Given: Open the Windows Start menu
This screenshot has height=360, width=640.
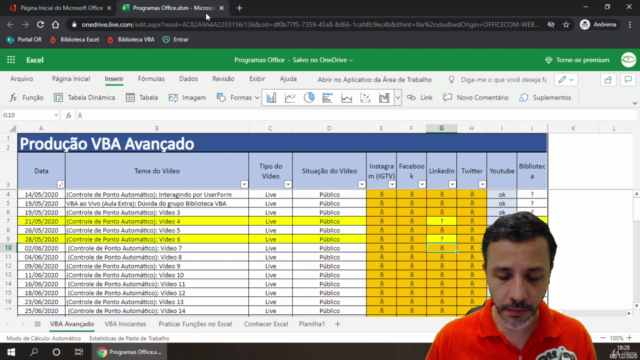Looking at the screenshot, I should pos(11,352).
